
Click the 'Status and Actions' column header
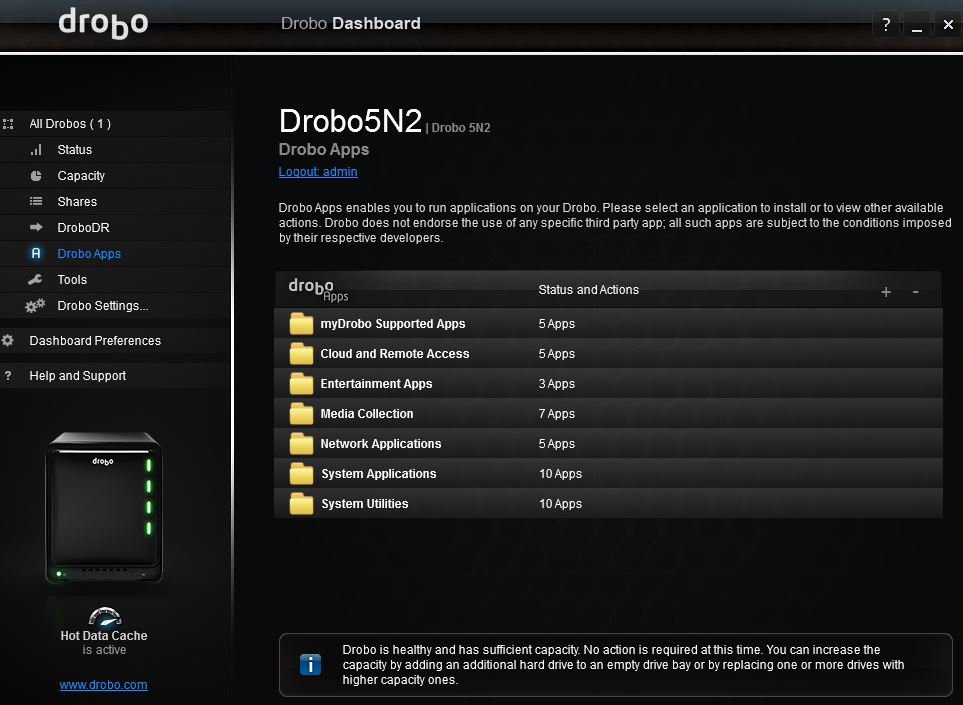(x=588, y=290)
